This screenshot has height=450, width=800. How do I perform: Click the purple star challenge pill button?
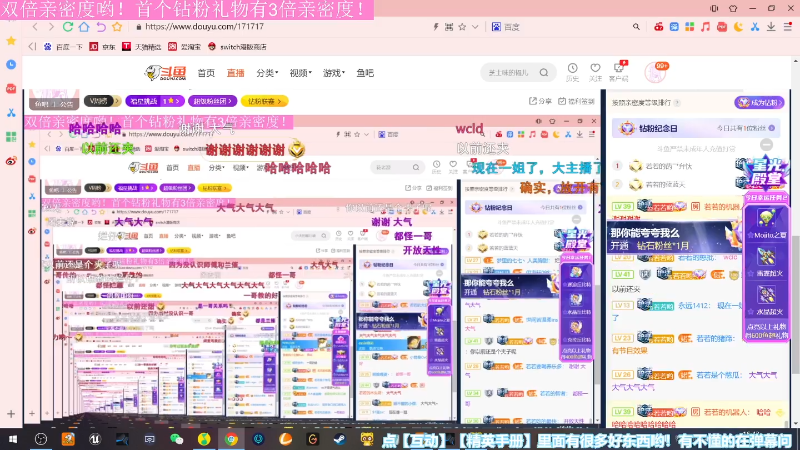pyautogui.click(x=155, y=101)
